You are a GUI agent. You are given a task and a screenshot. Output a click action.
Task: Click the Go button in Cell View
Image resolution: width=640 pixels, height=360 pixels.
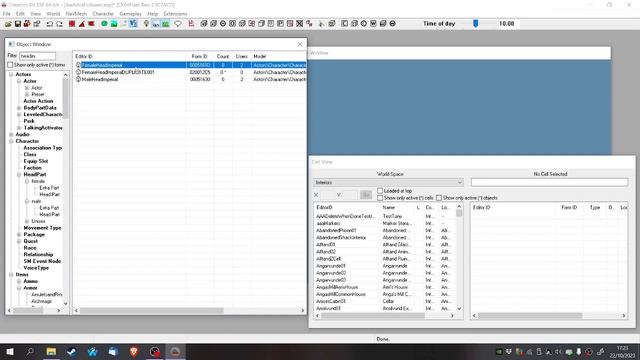click(x=366, y=195)
